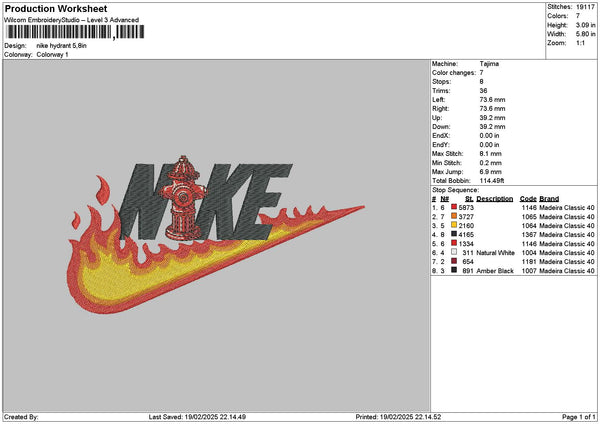Click the dark swatch with 4165 stitches
Image resolution: width=600 pixels, height=424 pixels.
point(454,234)
